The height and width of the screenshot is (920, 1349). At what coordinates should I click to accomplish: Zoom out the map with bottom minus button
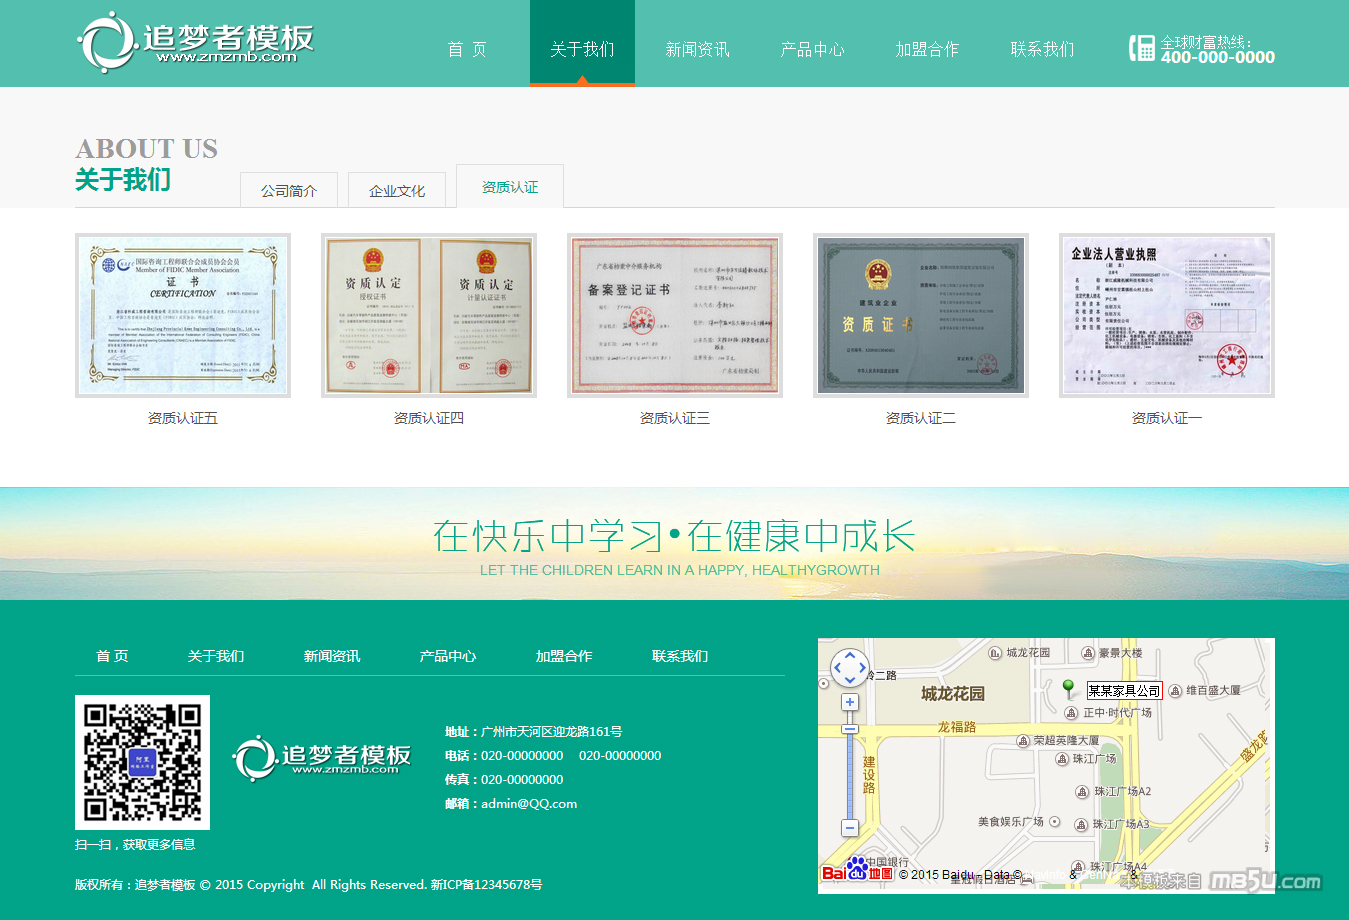click(x=850, y=828)
